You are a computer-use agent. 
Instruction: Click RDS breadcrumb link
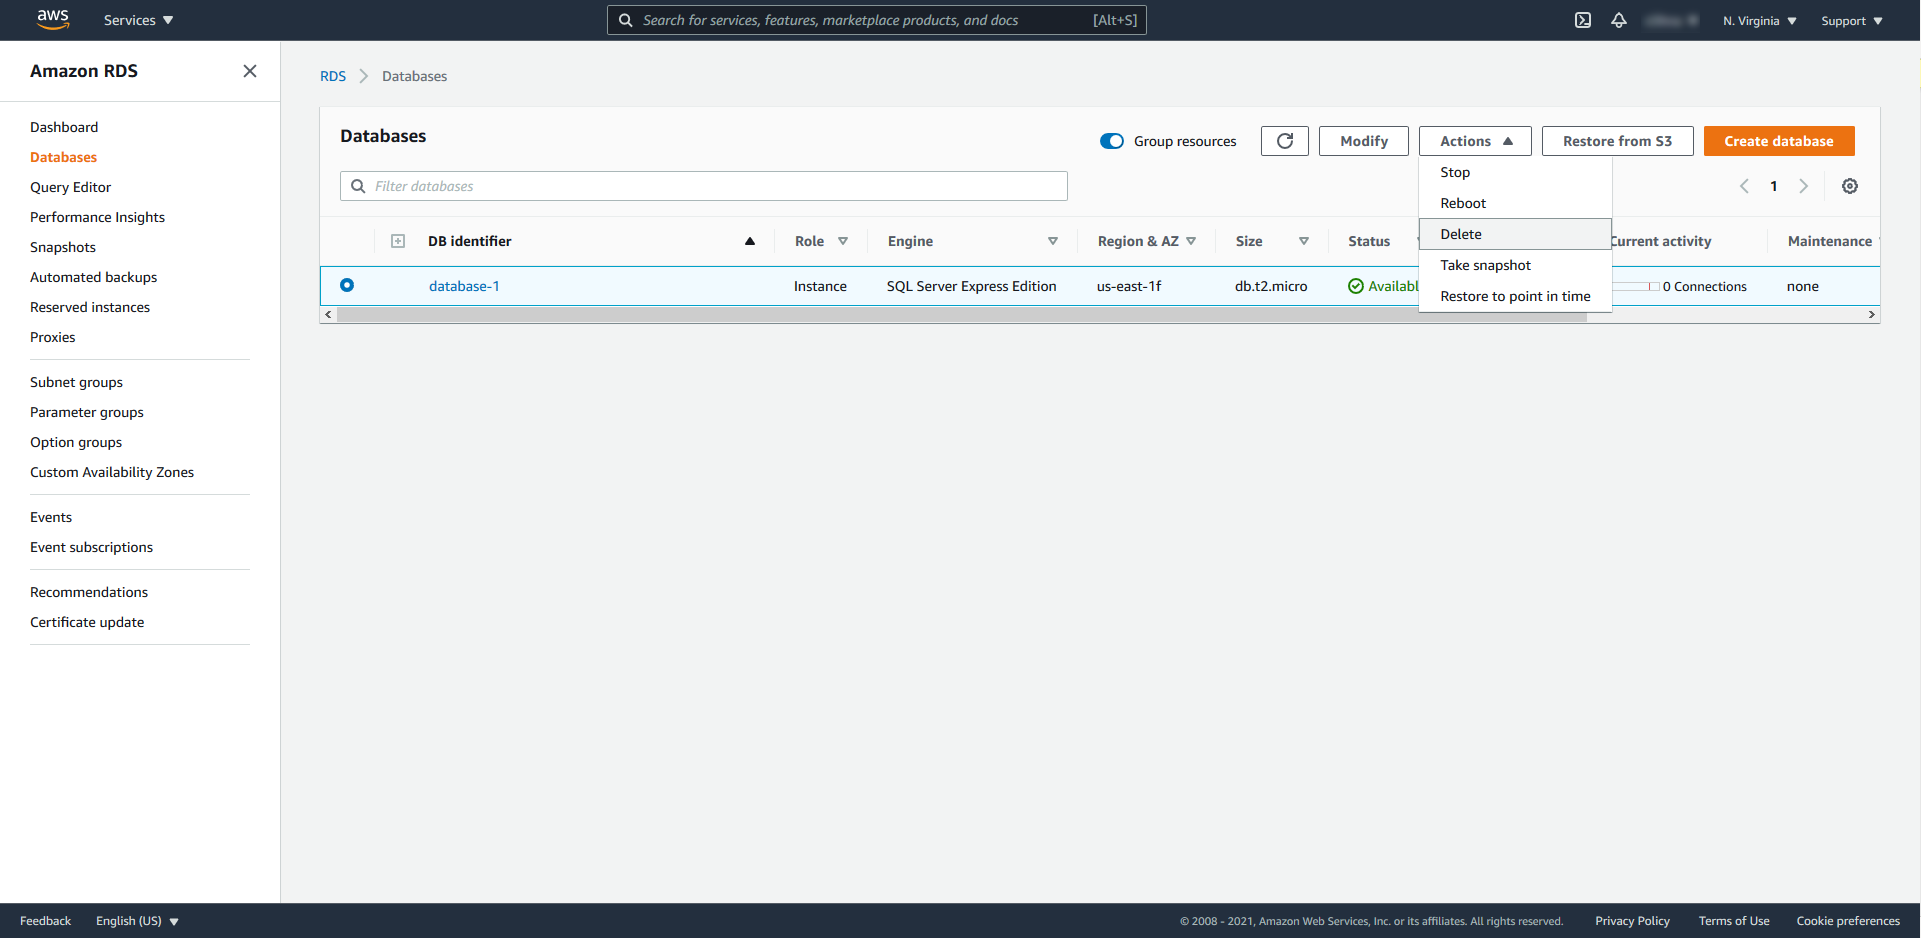coord(333,76)
